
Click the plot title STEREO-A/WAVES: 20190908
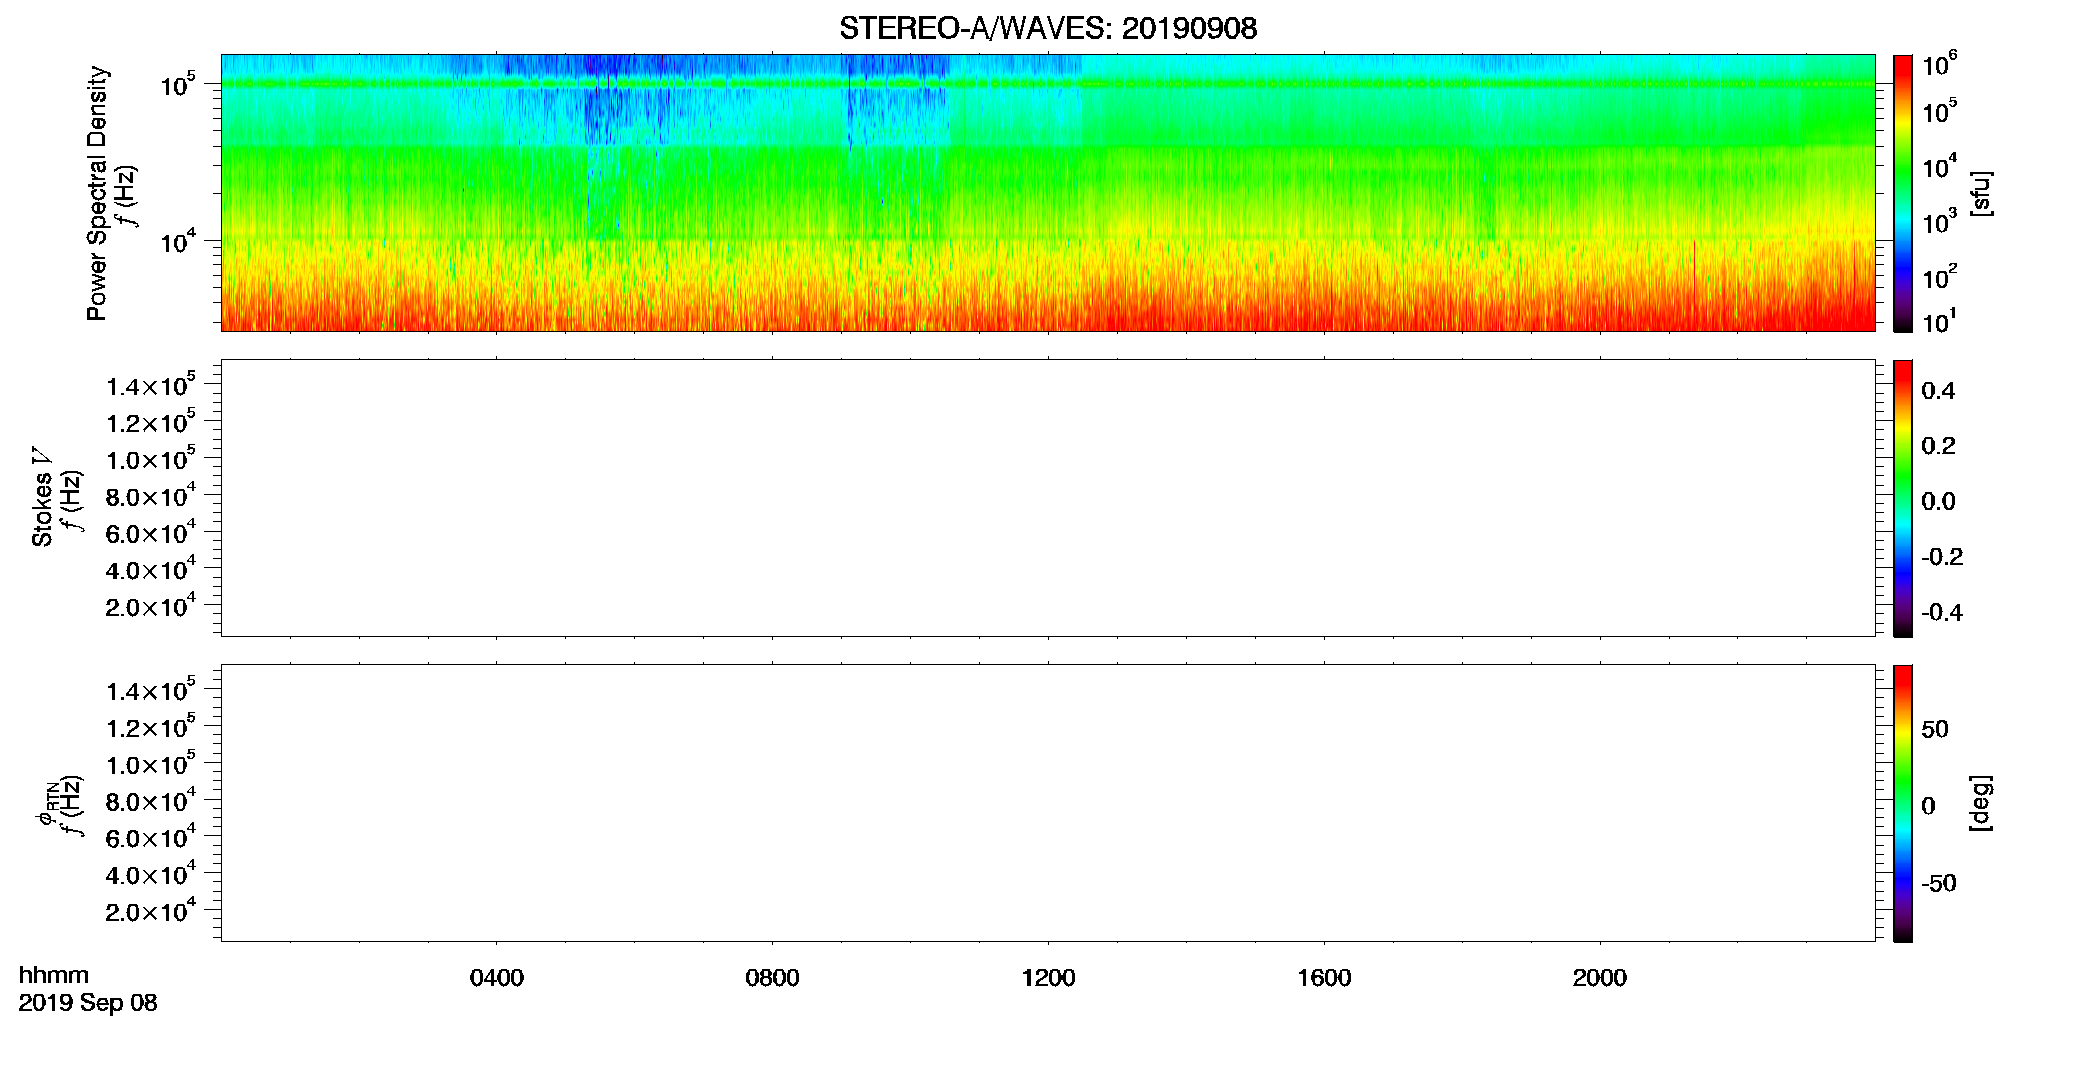tap(1048, 28)
